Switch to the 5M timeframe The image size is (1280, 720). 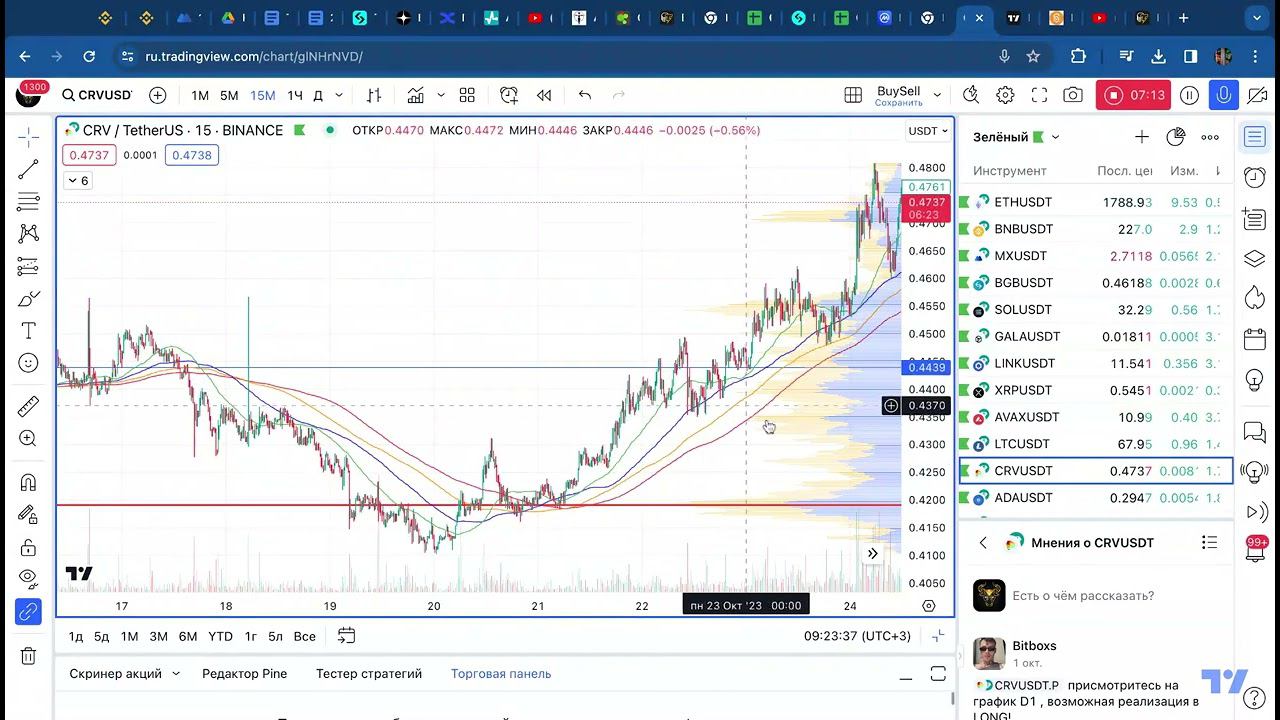tap(229, 95)
